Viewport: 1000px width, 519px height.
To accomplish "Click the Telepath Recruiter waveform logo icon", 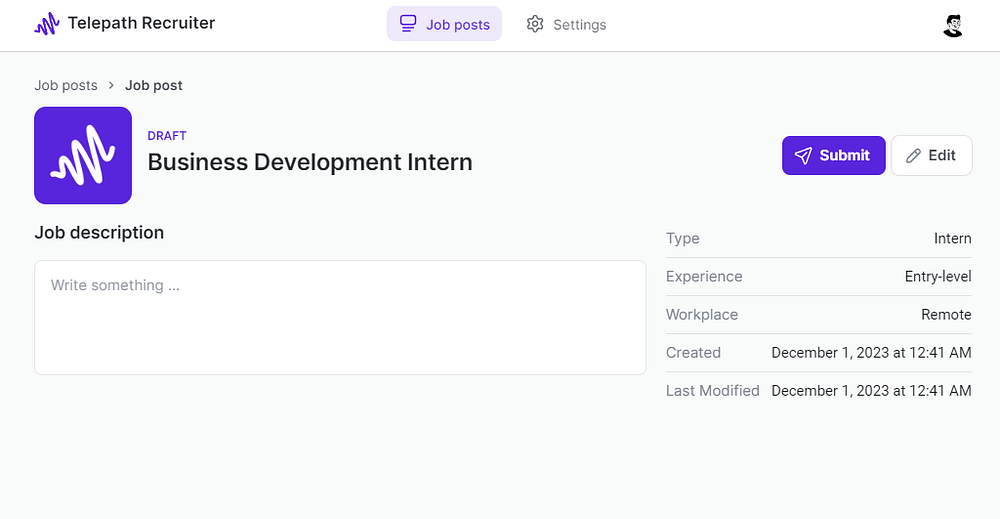I will click(47, 24).
